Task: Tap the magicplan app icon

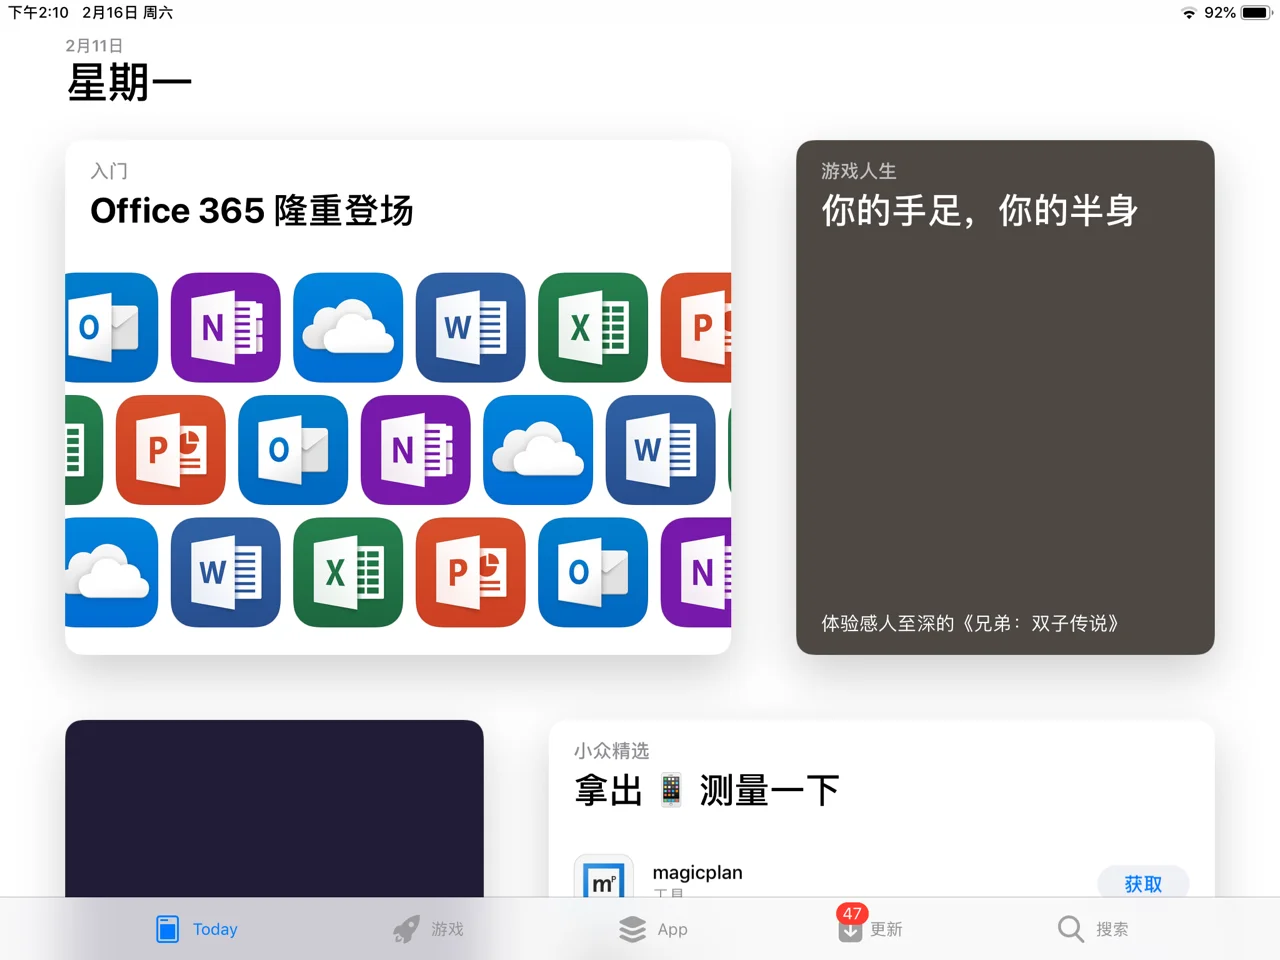Action: (604, 881)
